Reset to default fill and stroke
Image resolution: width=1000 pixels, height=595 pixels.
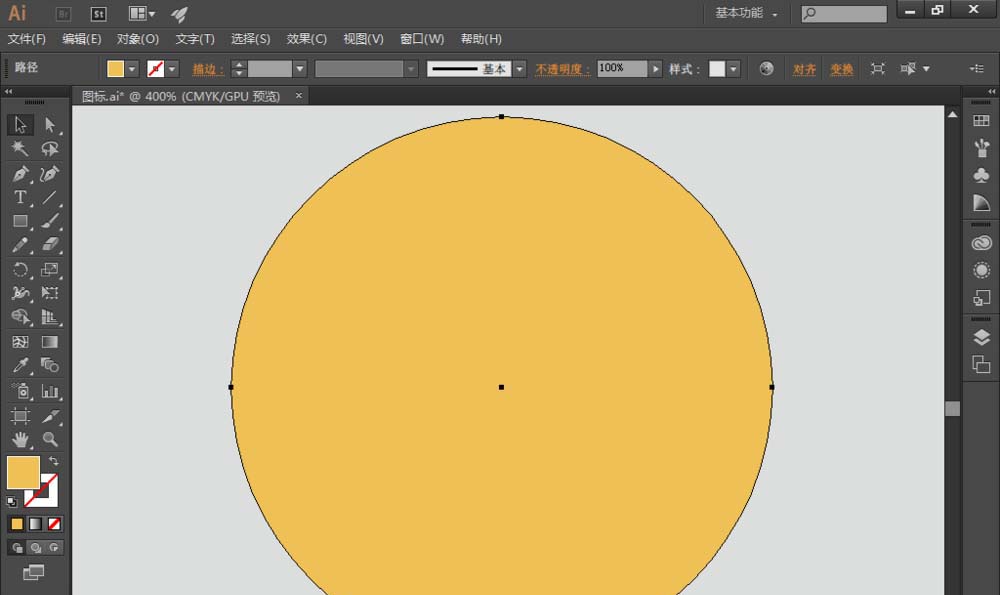point(11,501)
